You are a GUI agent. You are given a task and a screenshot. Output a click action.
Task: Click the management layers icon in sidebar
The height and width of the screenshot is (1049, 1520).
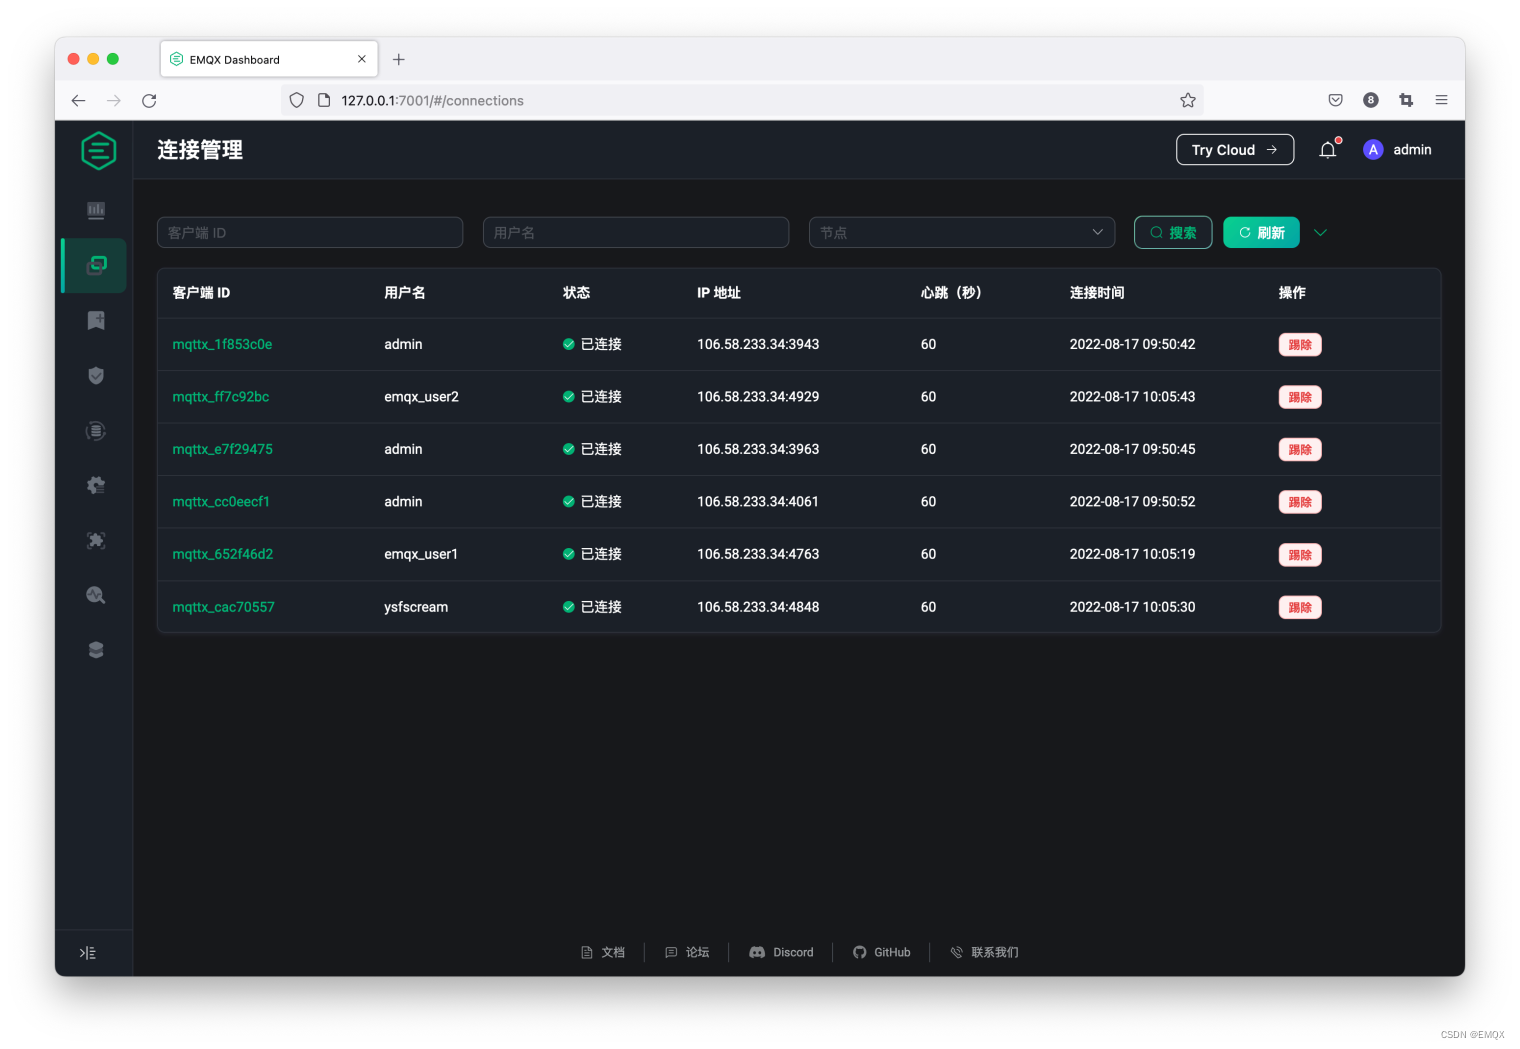pos(95,649)
